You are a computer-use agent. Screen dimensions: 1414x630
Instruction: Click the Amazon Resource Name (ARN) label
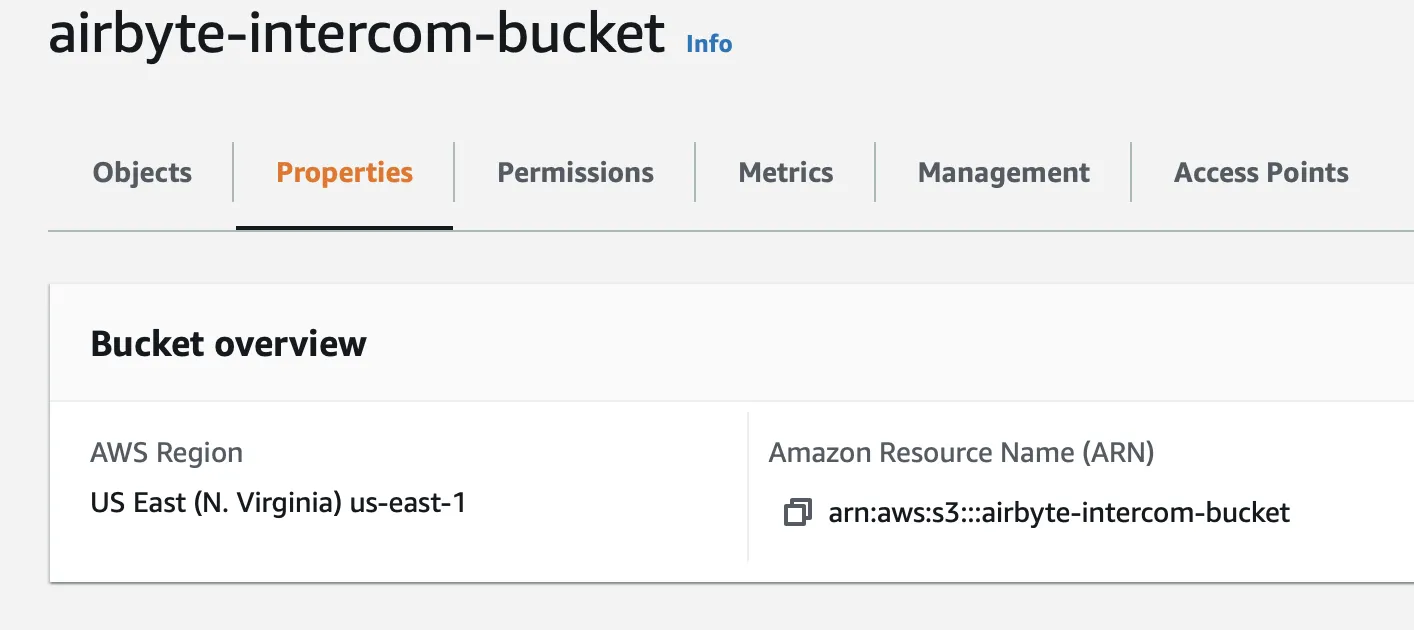[961, 453]
